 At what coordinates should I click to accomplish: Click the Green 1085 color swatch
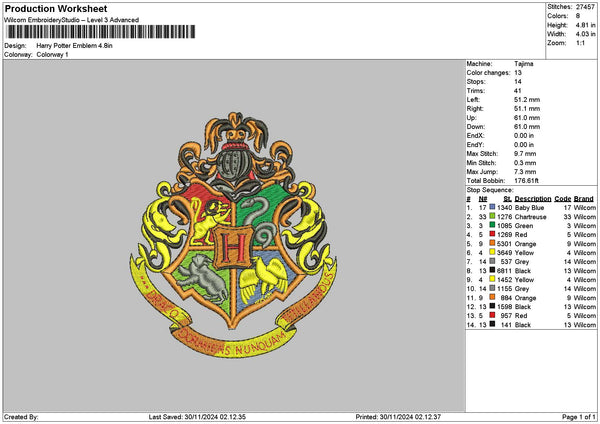492,225
